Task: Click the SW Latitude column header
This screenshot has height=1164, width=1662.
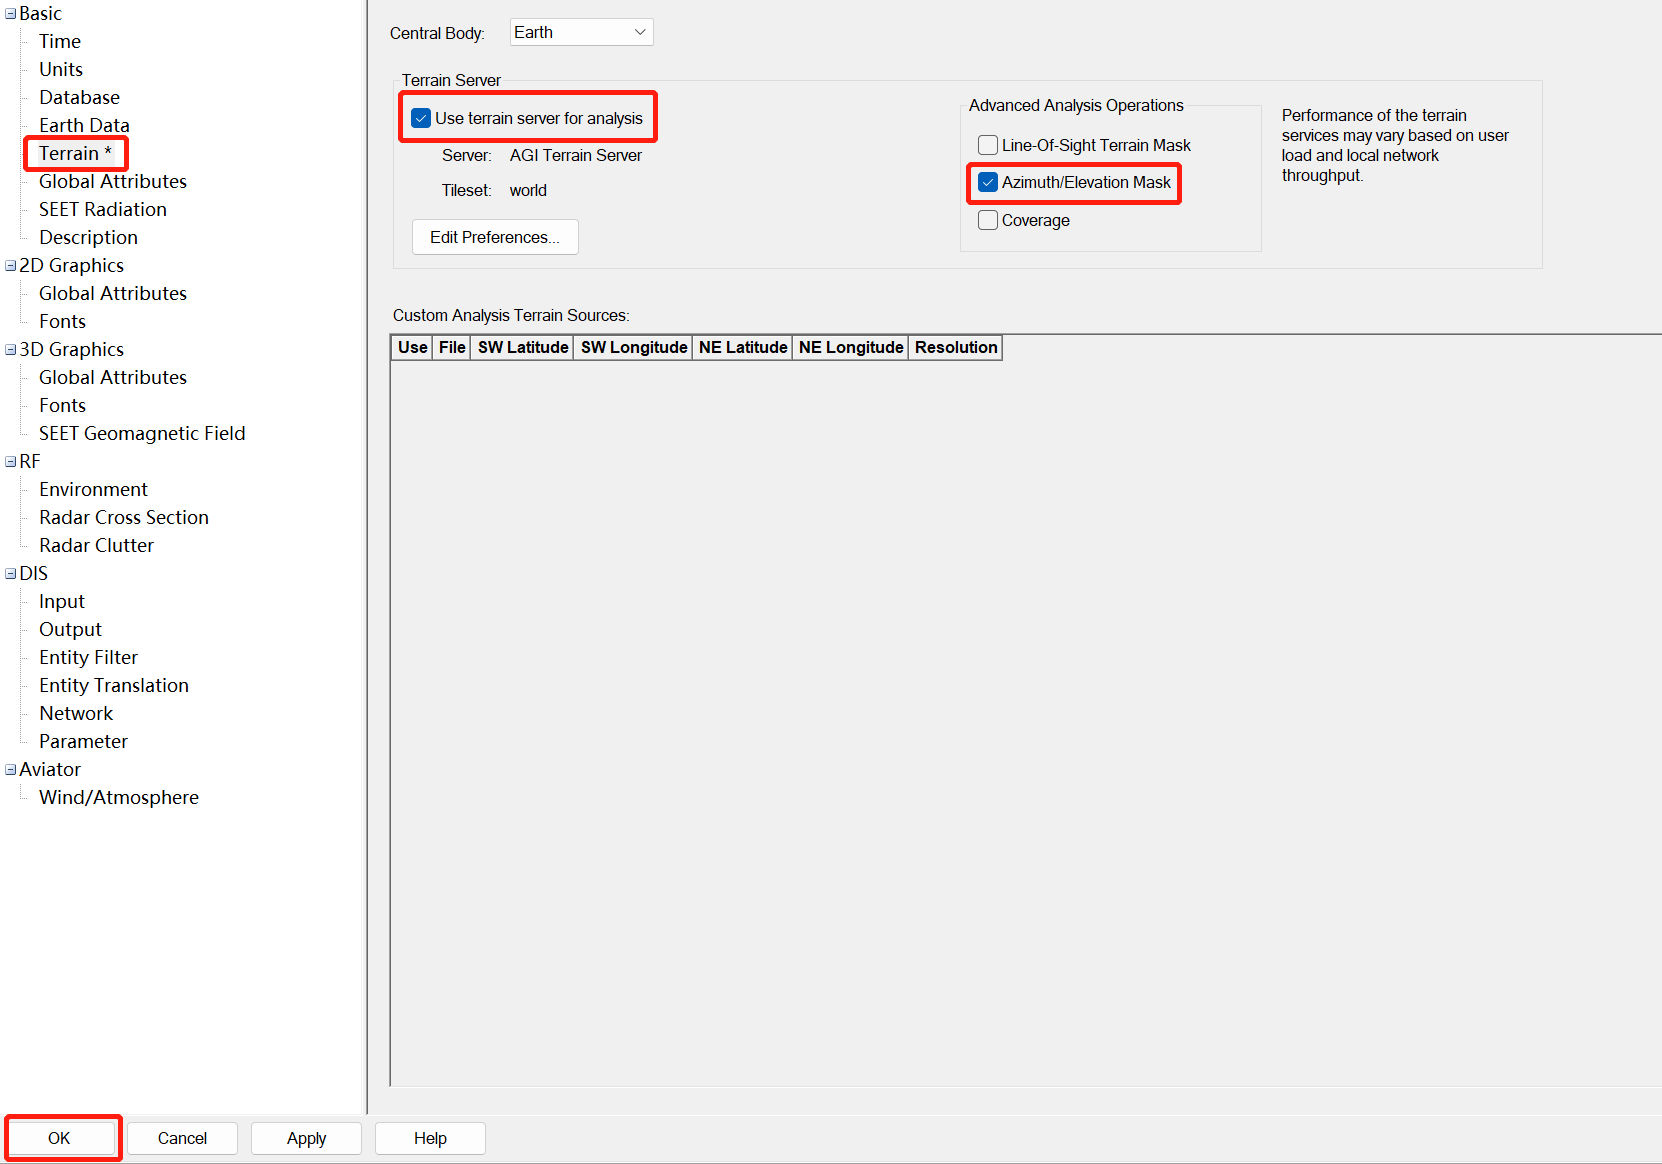Action: [523, 347]
